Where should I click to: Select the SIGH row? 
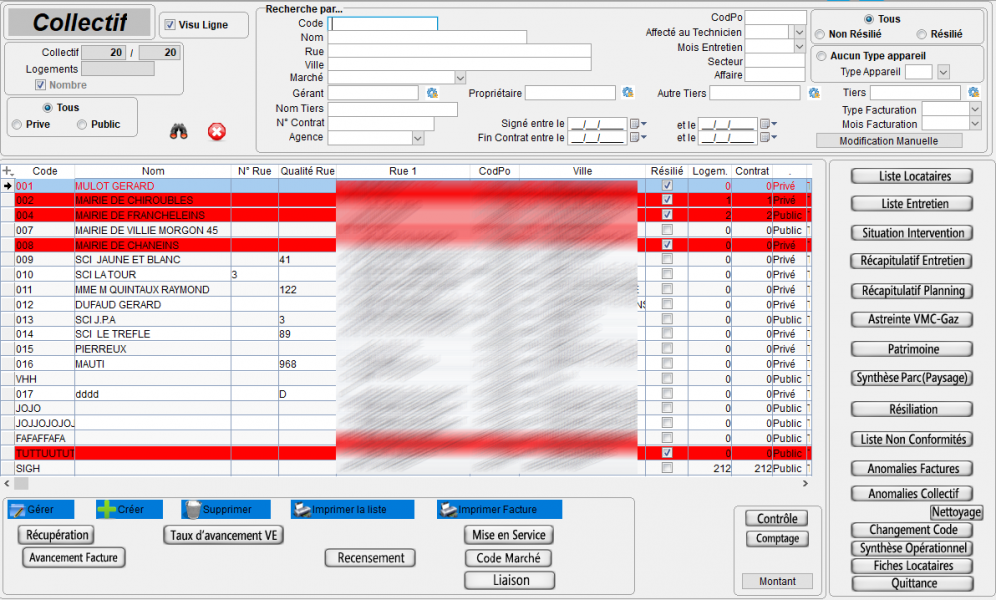click(x=407, y=468)
